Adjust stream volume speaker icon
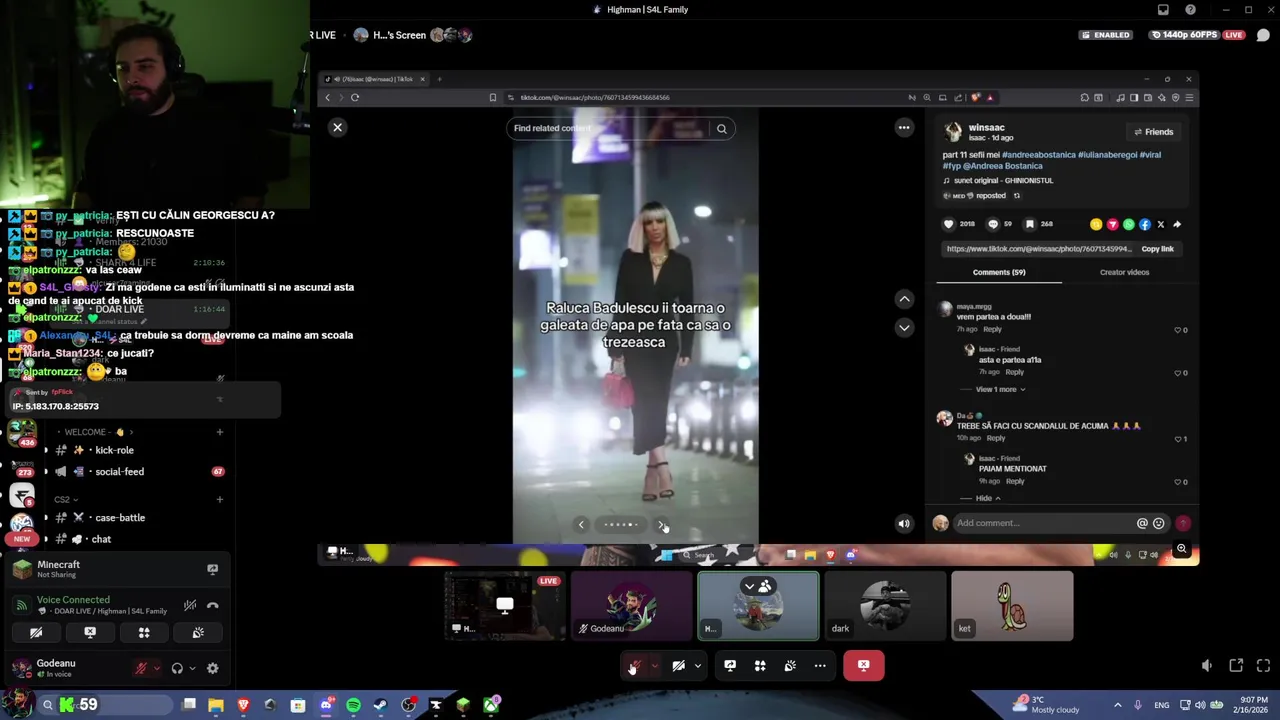 1207,666
